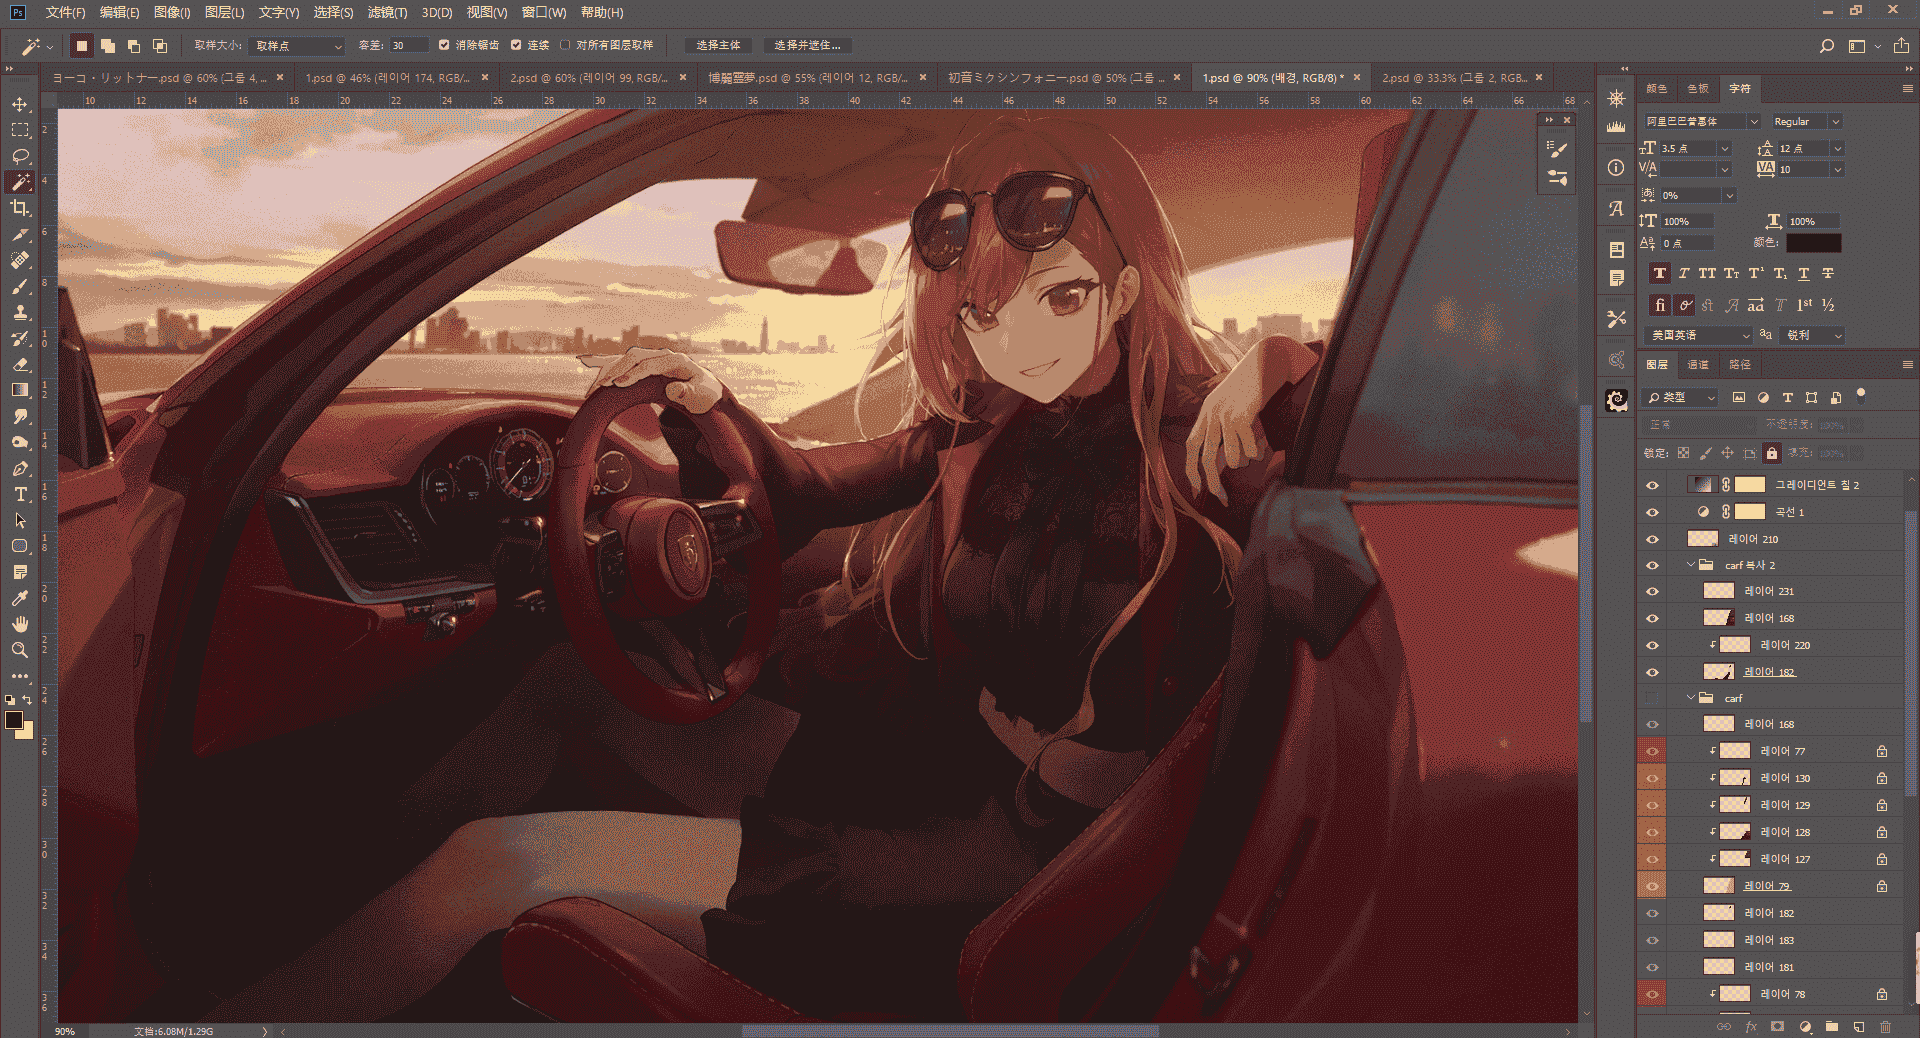This screenshot has width=1920, height=1038.
Task: Open search icon in options bar
Action: [1827, 46]
